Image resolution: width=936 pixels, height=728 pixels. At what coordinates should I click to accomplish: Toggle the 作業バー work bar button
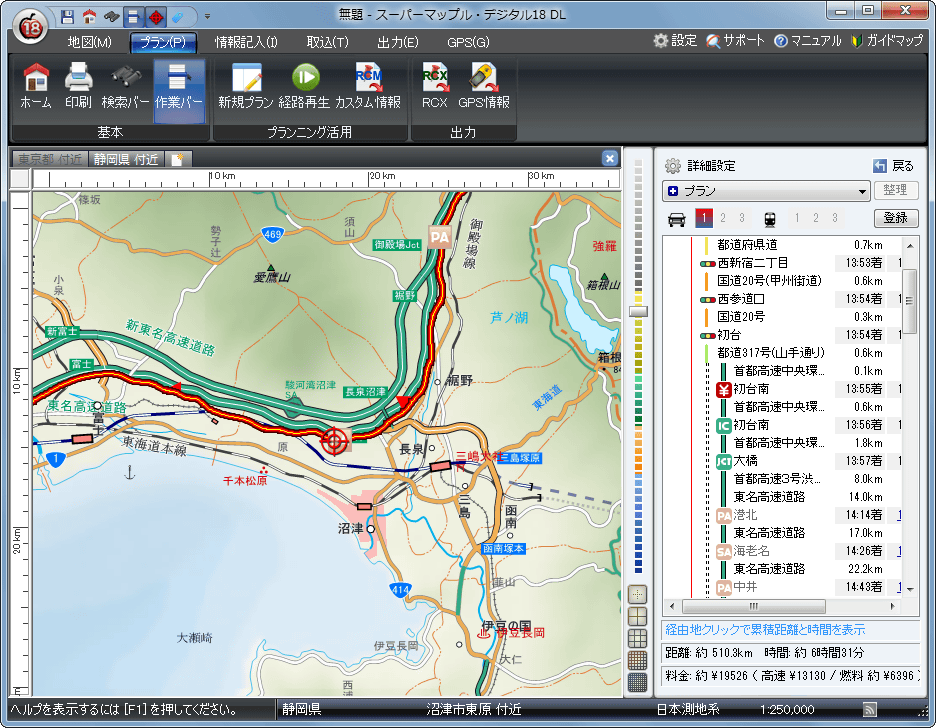[179, 86]
